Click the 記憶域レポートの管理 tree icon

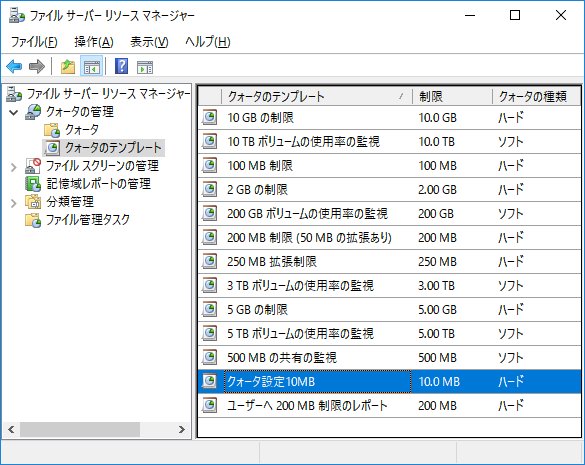[33, 184]
